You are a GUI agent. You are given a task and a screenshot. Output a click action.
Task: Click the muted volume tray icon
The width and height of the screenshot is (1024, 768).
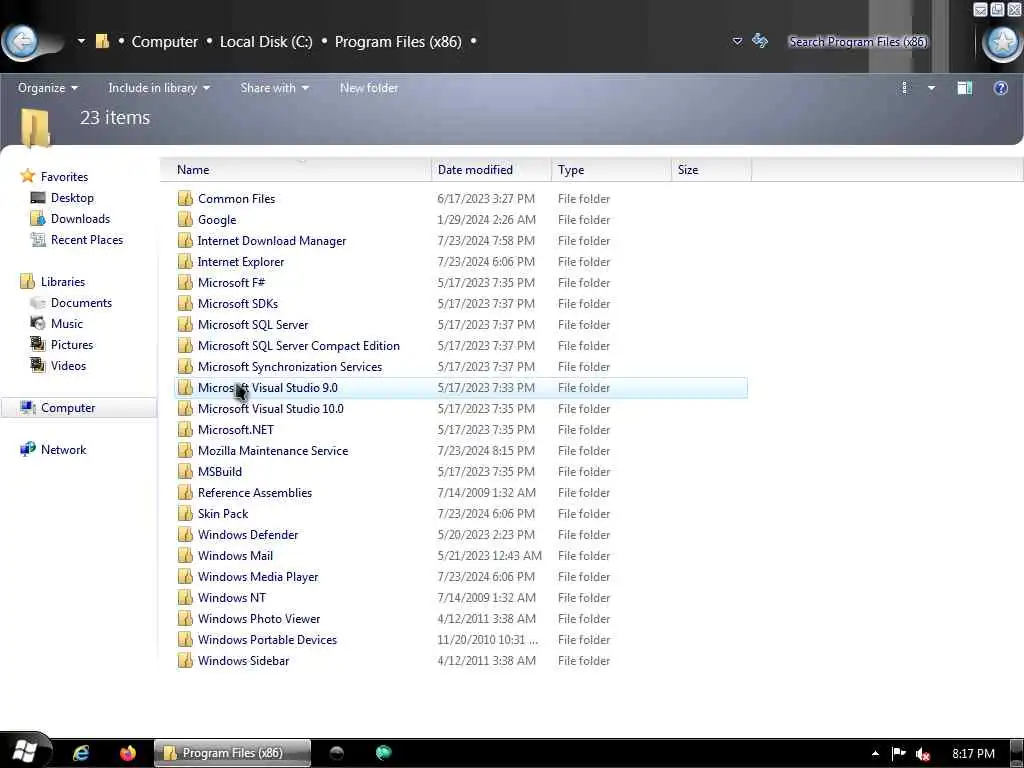(922, 754)
